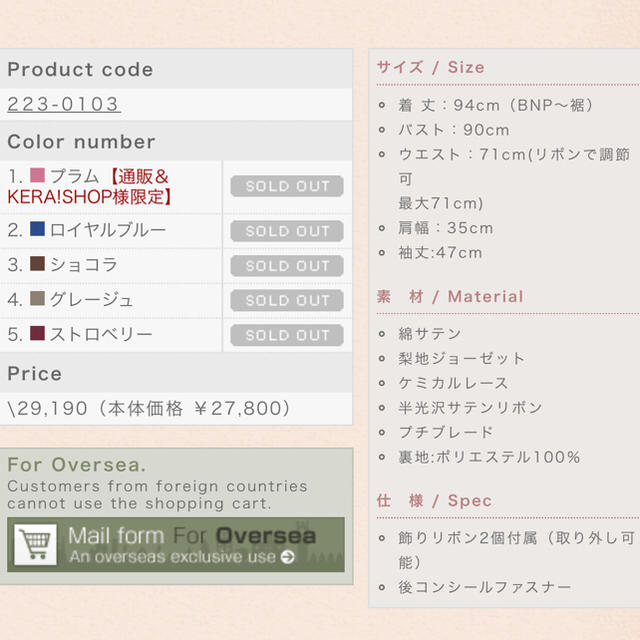Click the 'Price' heading

[x=35, y=373]
